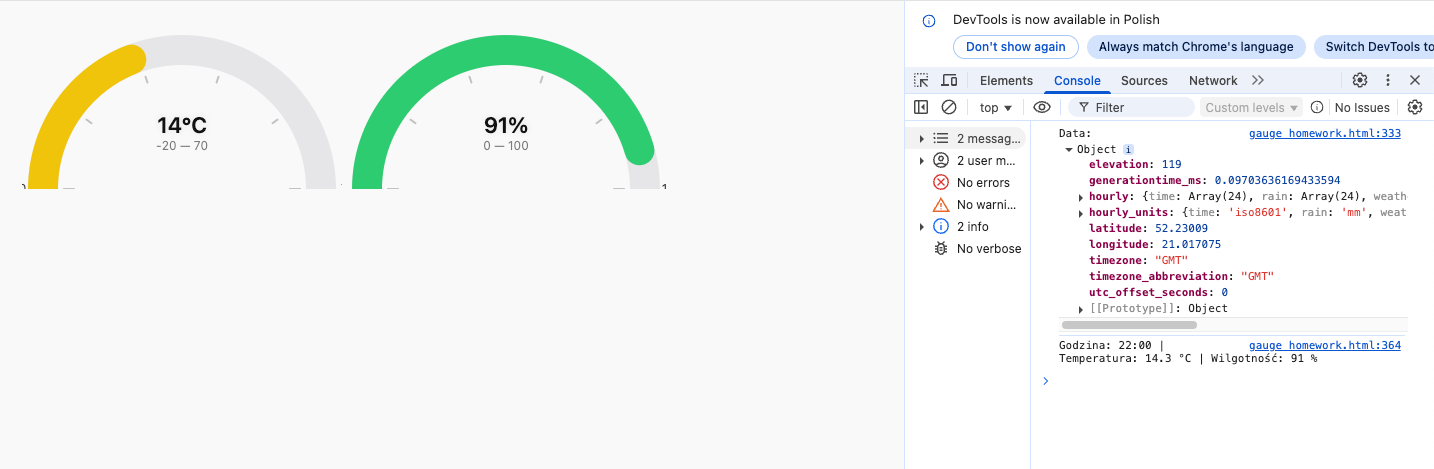Click the Don't show again button
The image size is (1434, 469).
(x=1015, y=46)
